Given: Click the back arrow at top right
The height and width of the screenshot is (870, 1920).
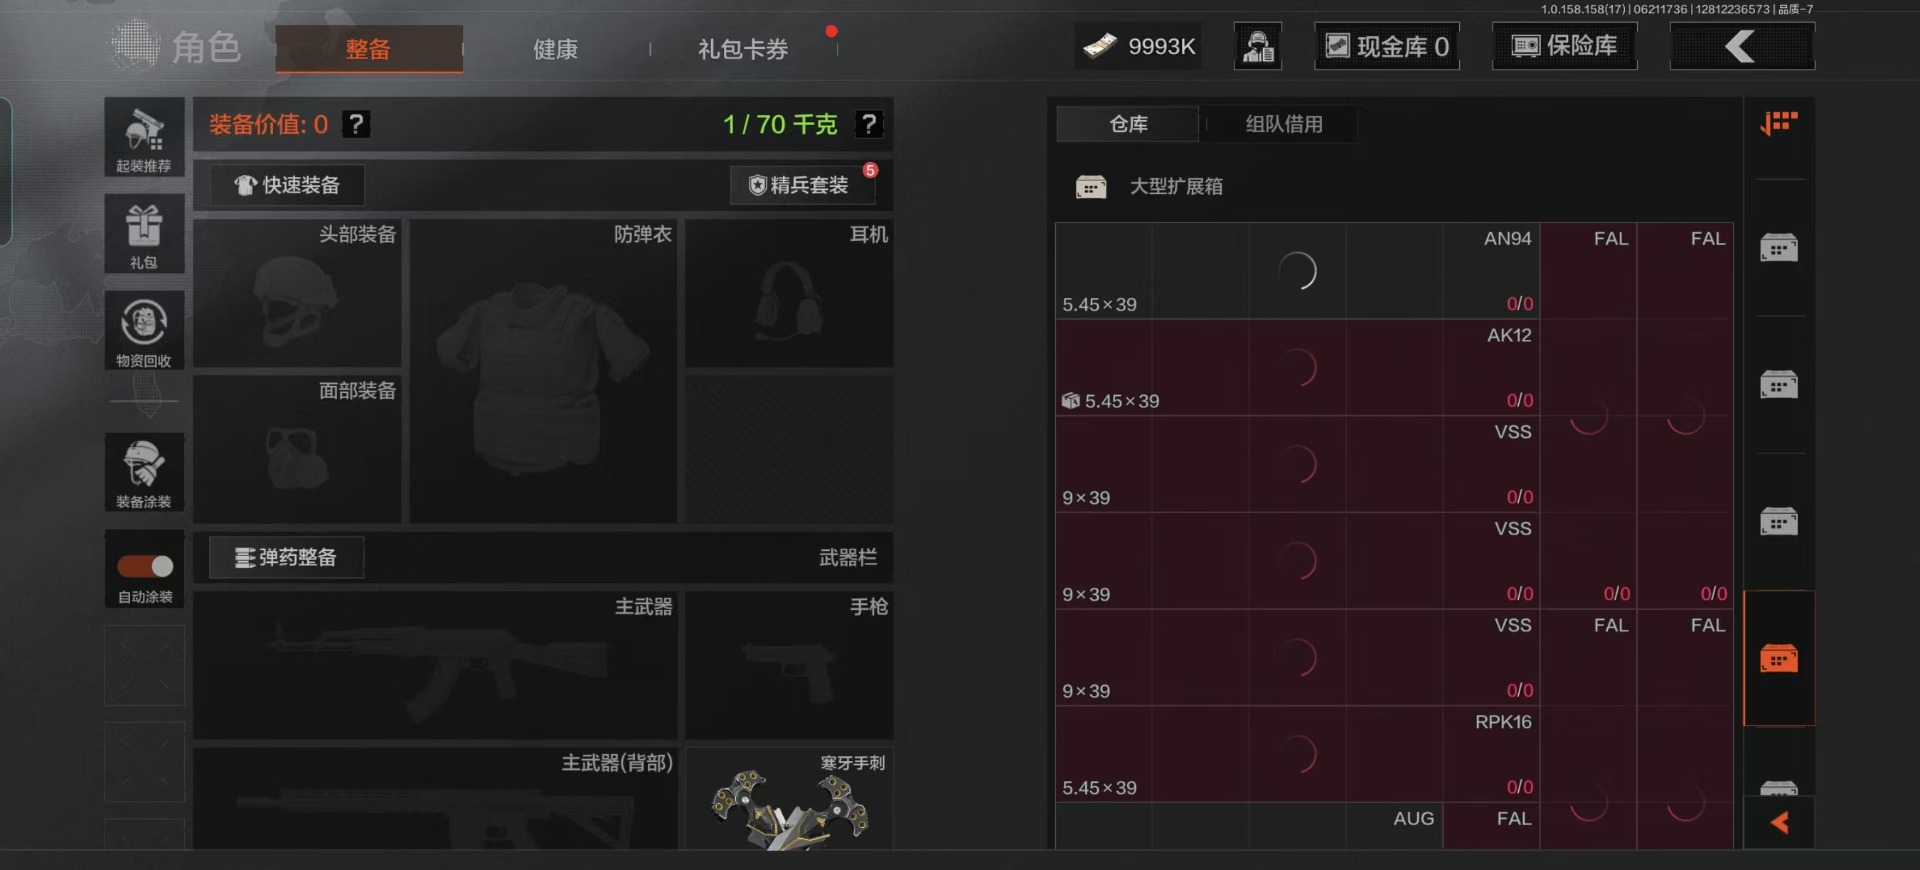Looking at the screenshot, I should (x=1742, y=46).
